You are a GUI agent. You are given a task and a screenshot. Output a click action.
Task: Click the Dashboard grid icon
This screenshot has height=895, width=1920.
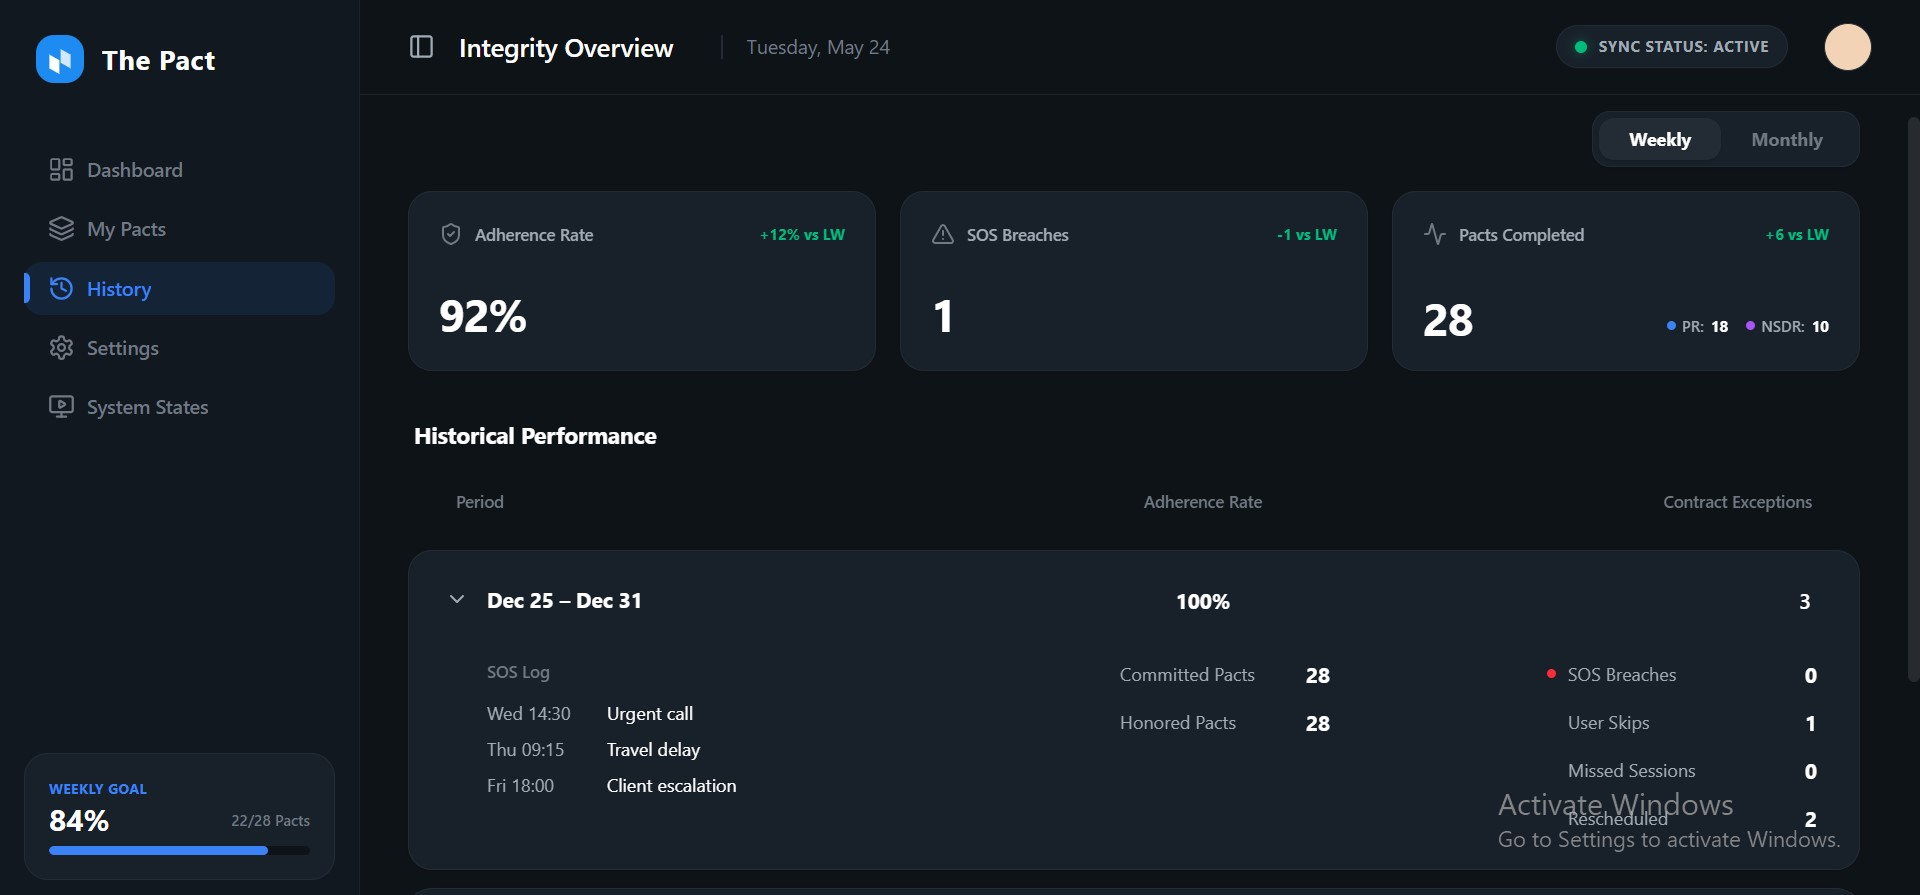(61, 170)
